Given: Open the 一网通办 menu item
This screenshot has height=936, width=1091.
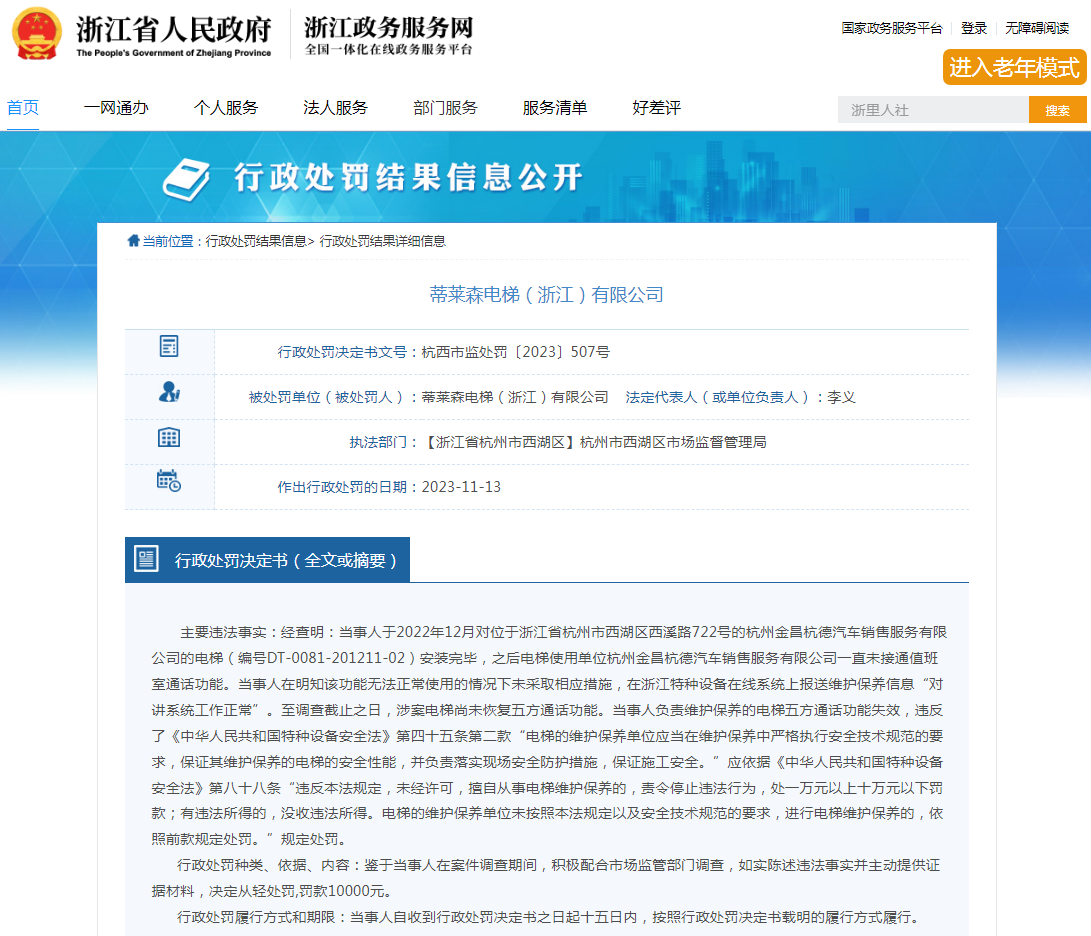Looking at the screenshot, I should click(116, 108).
